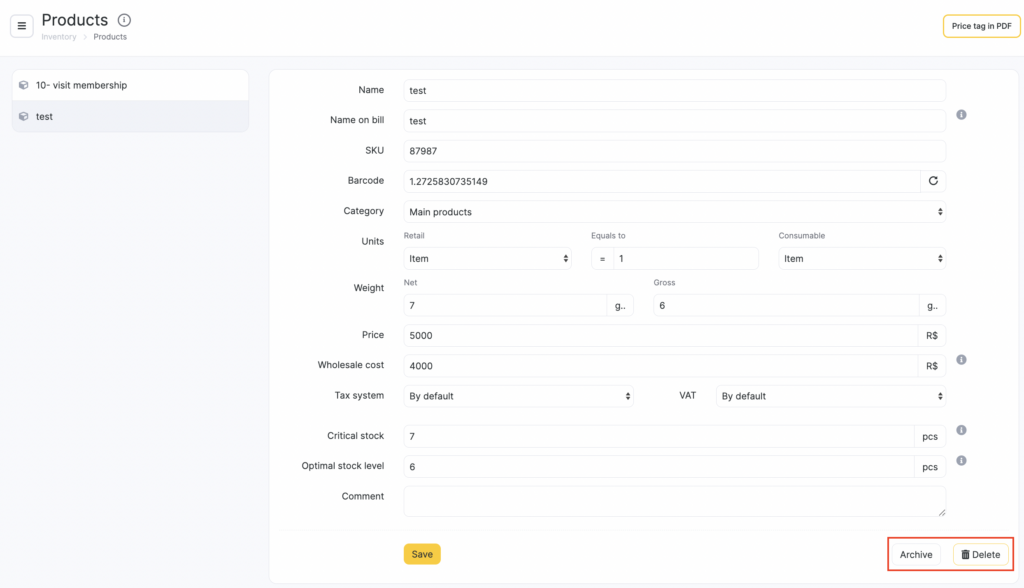Click info icon beside Critical stock

click(961, 430)
